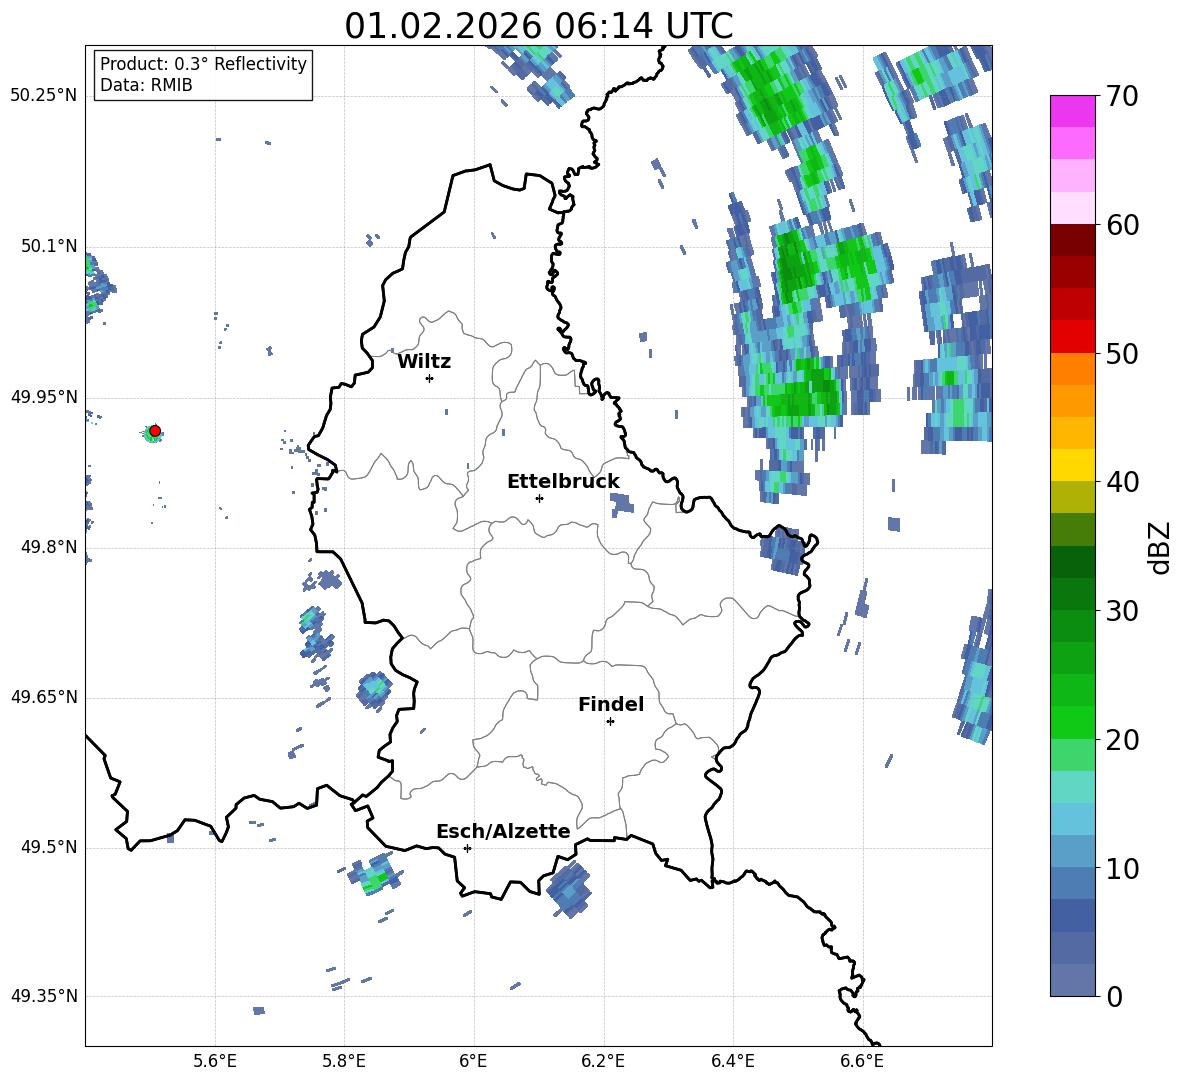
Task: Click the magenta swatch at top of colorbar
Action: click(x=1072, y=111)
